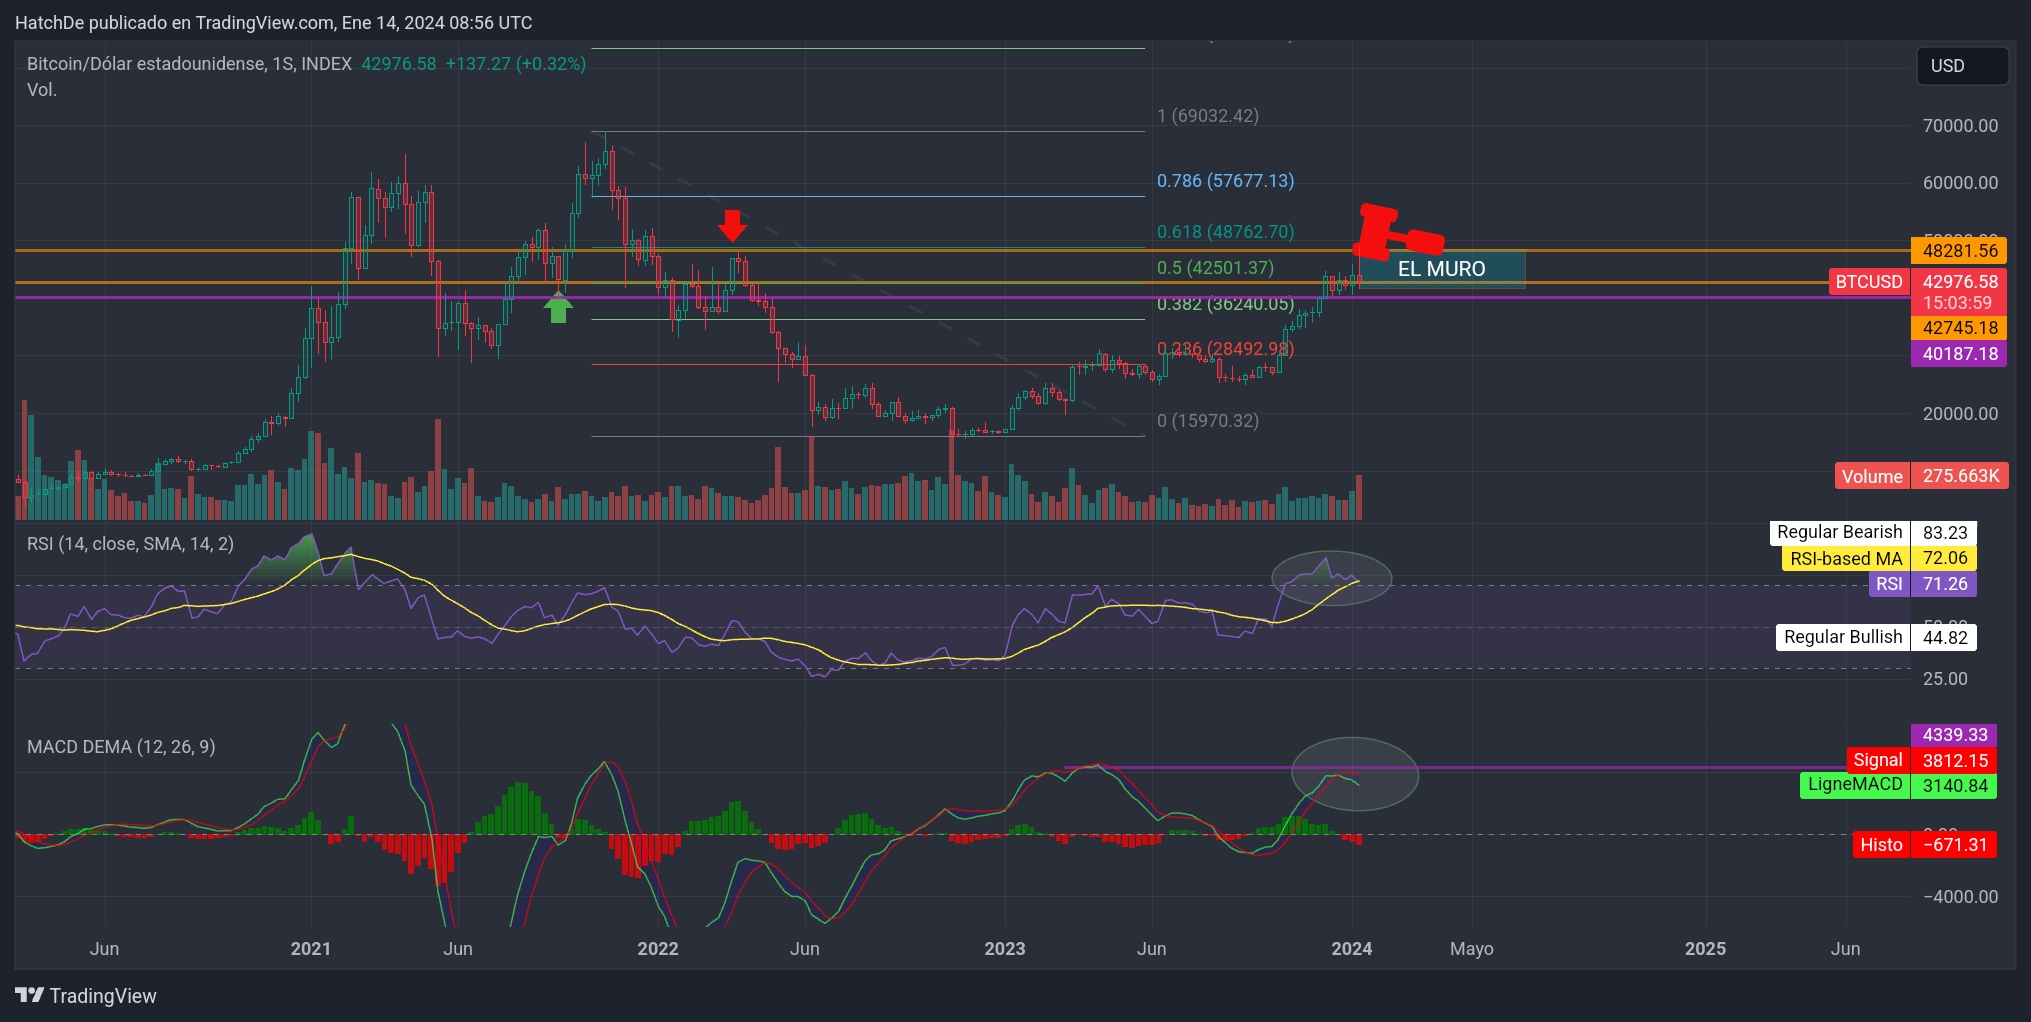
Task: Select the ellipse drawing around the RSI peak
Action: [1332, 578]
